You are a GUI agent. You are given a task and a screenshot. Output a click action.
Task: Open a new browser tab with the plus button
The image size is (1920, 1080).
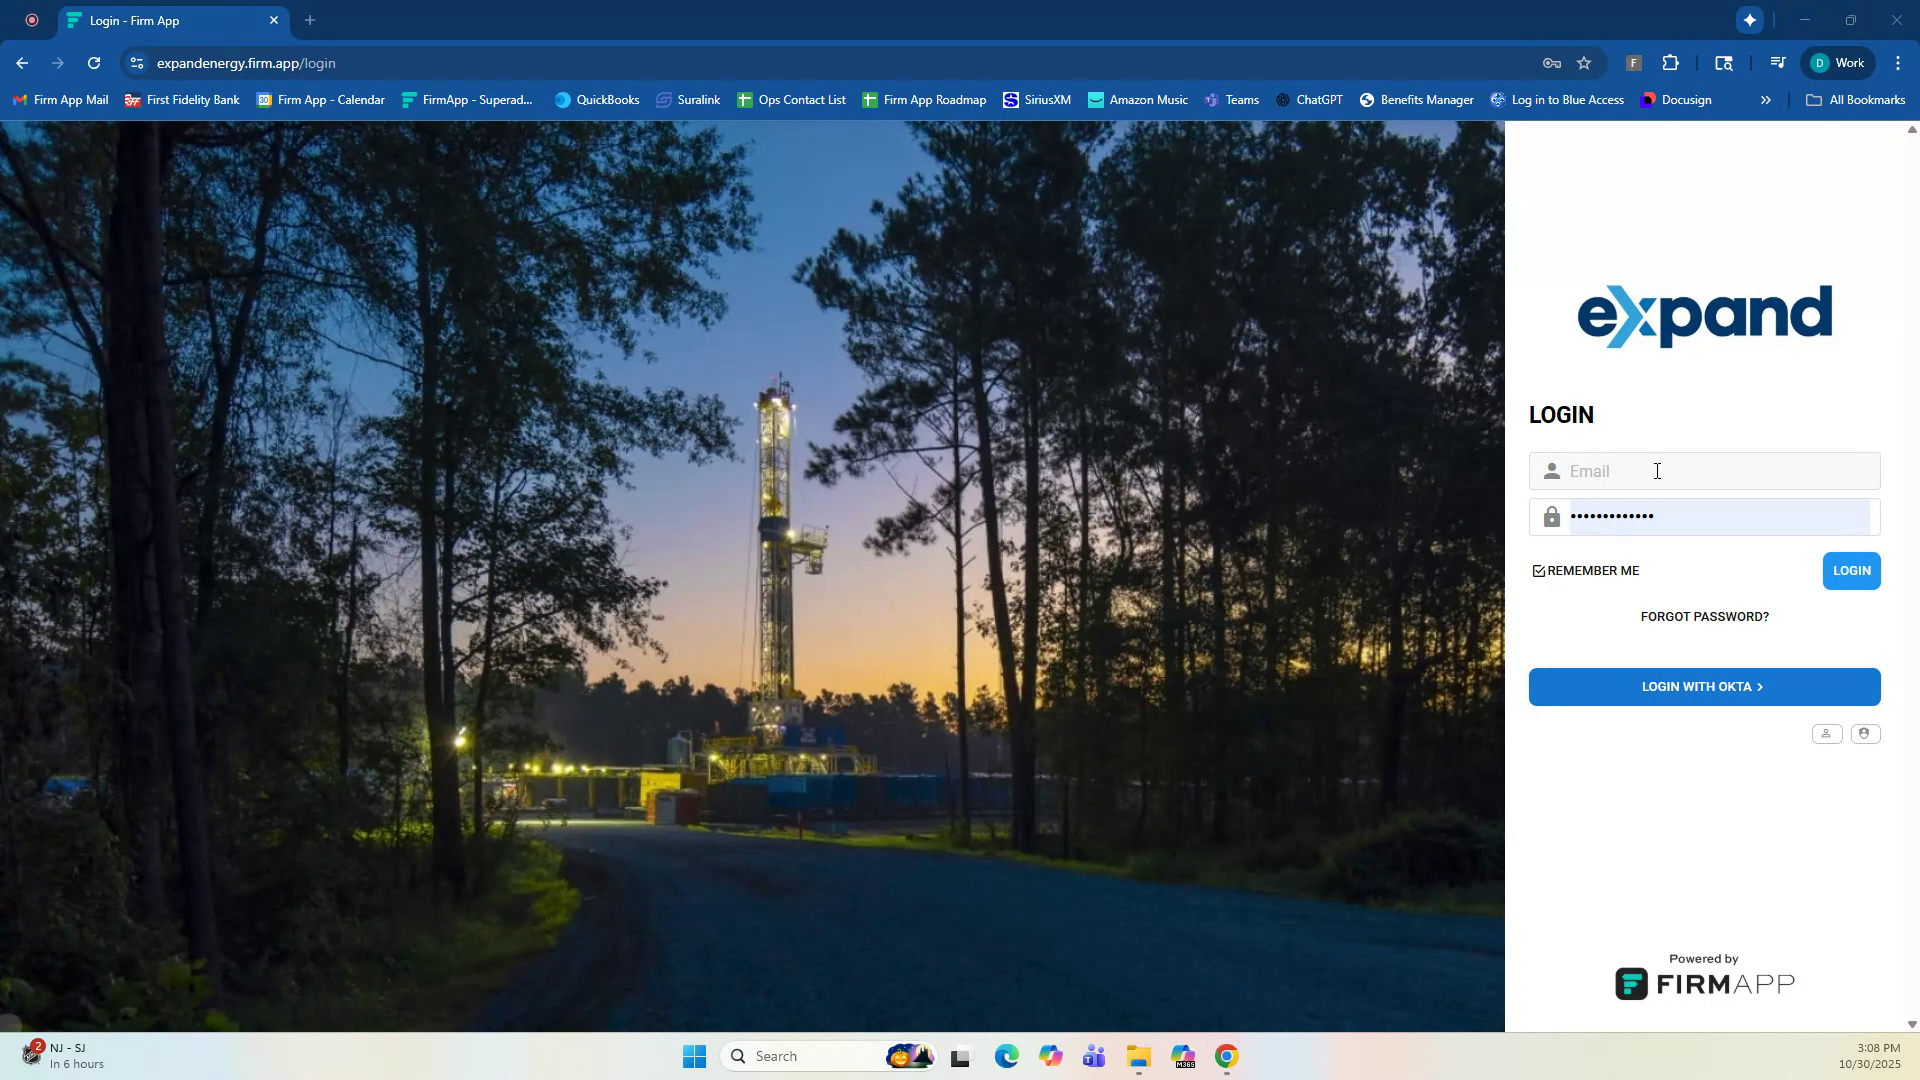point(309,20)
